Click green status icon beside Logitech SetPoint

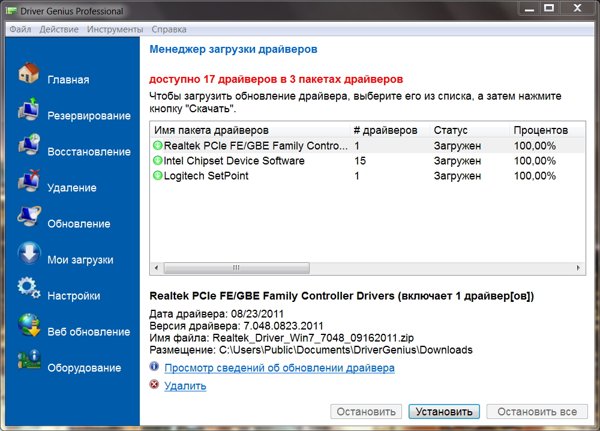158,176
